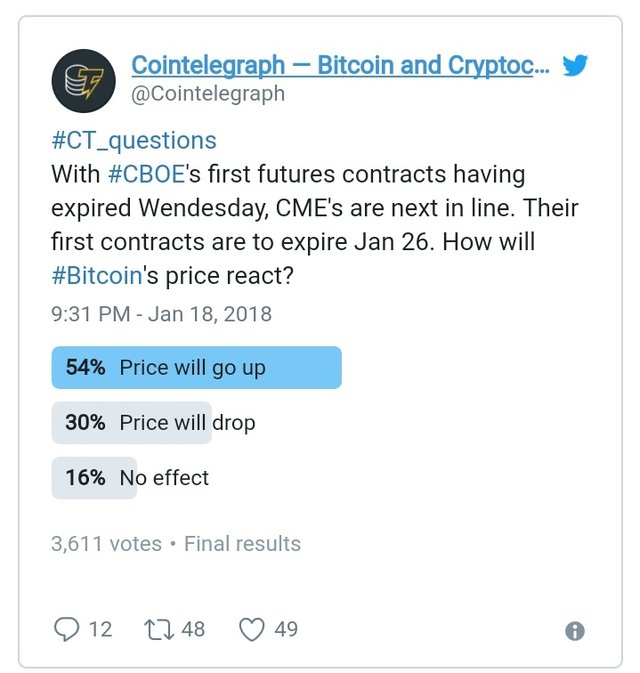The height and width of the screenshot is (673, 640).
Task: Click the 12 replies count
Action: point(100,629)
